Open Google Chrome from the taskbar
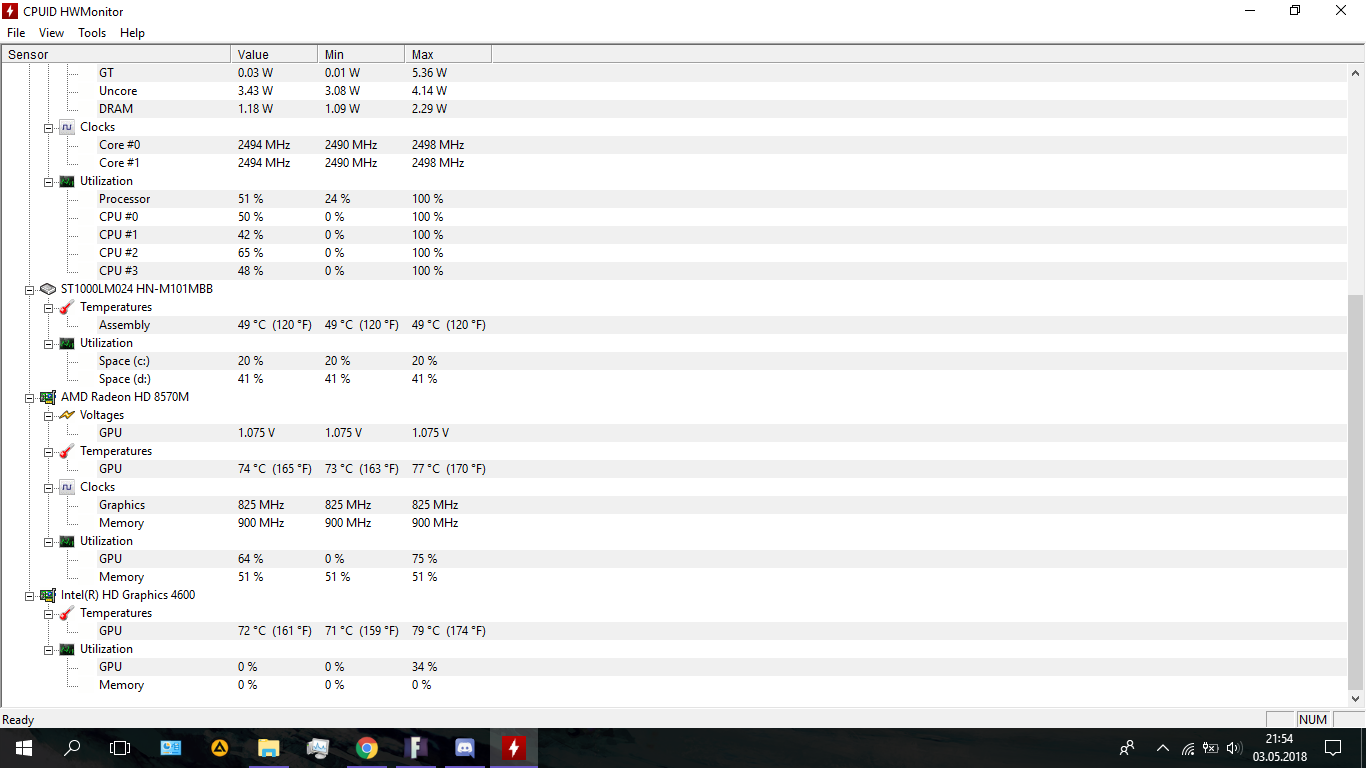This screenshot has height=768, width=1366. (367, 747)
